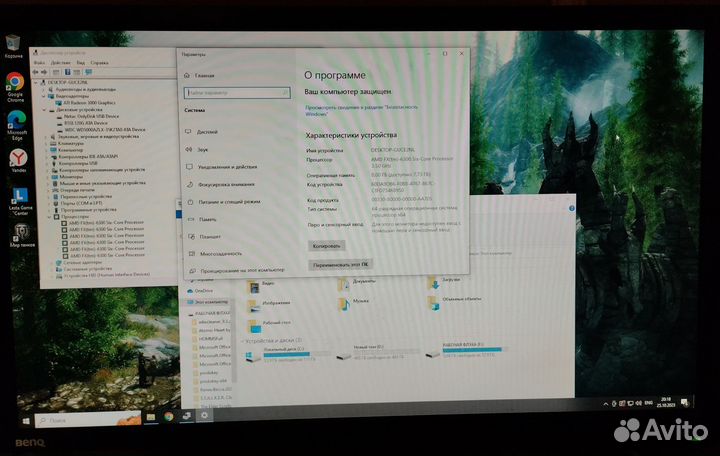Select Питание и спящий режим in Settings
720x456 pixels.
tap(230, 202)
